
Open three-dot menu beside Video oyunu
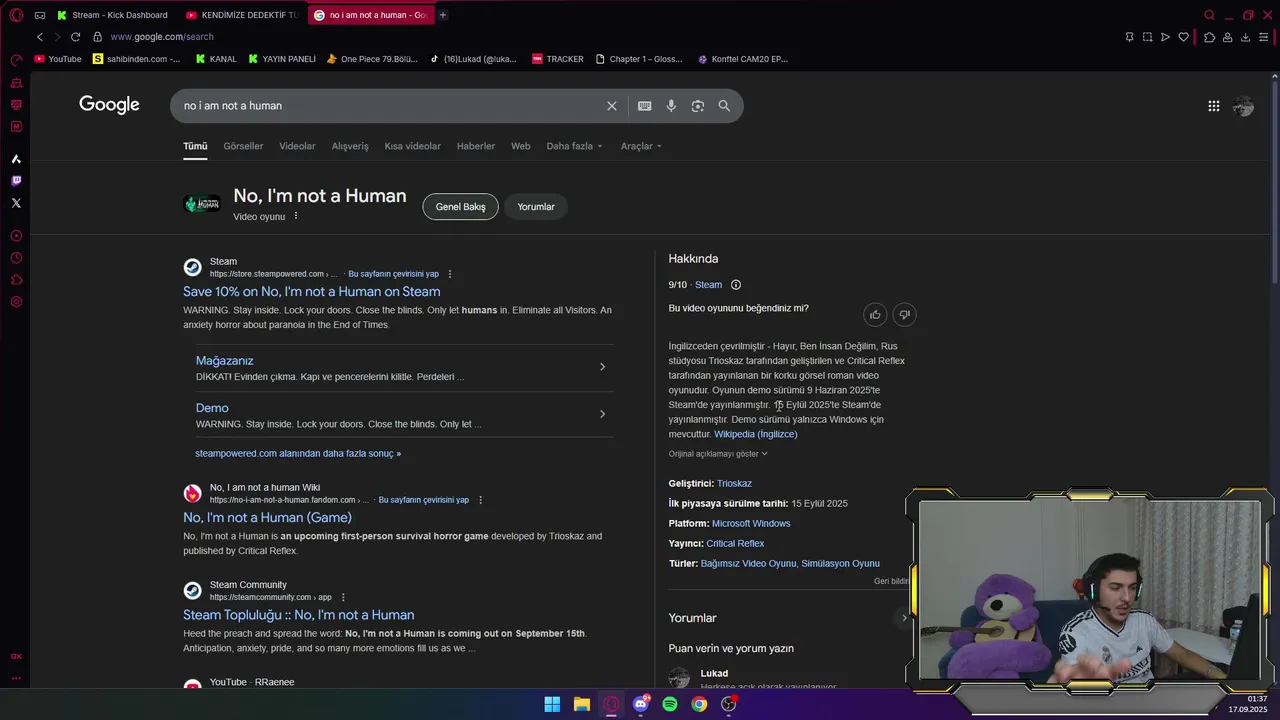(x=296, y=216)
